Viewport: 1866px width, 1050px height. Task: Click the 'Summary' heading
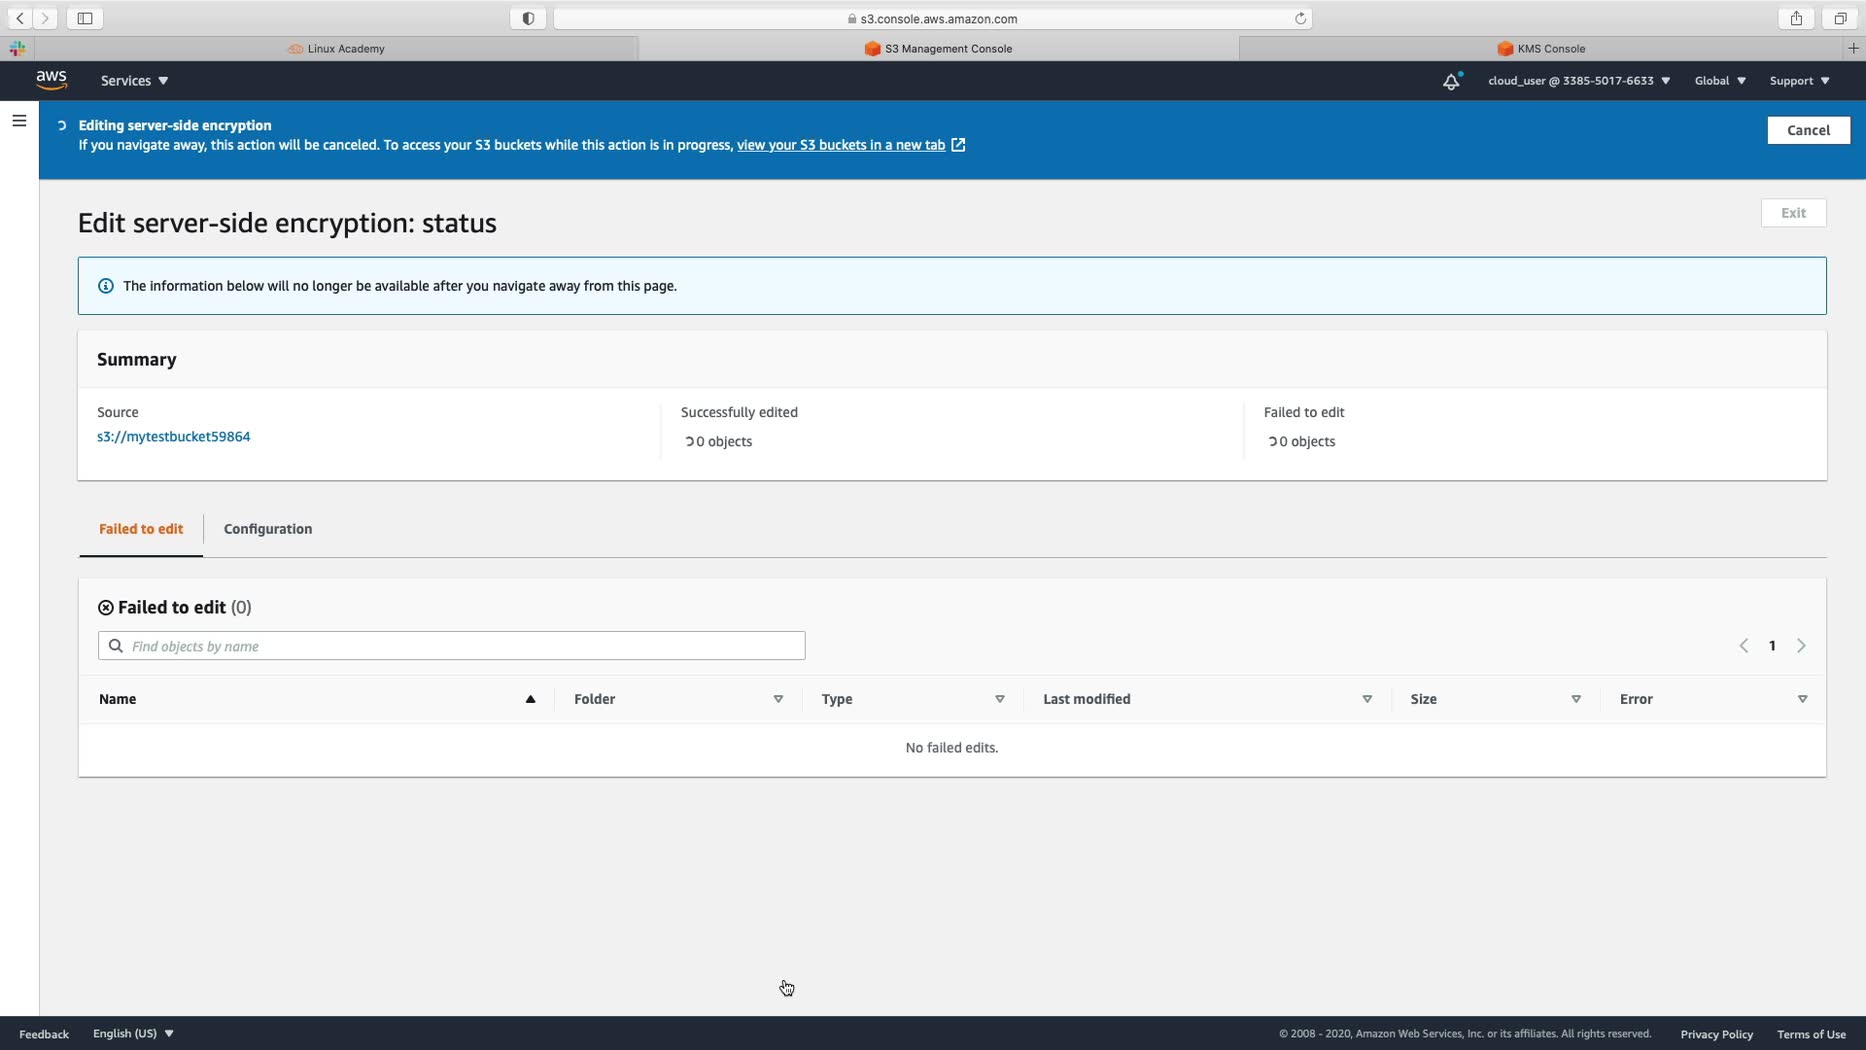click(x=137, y=360)
